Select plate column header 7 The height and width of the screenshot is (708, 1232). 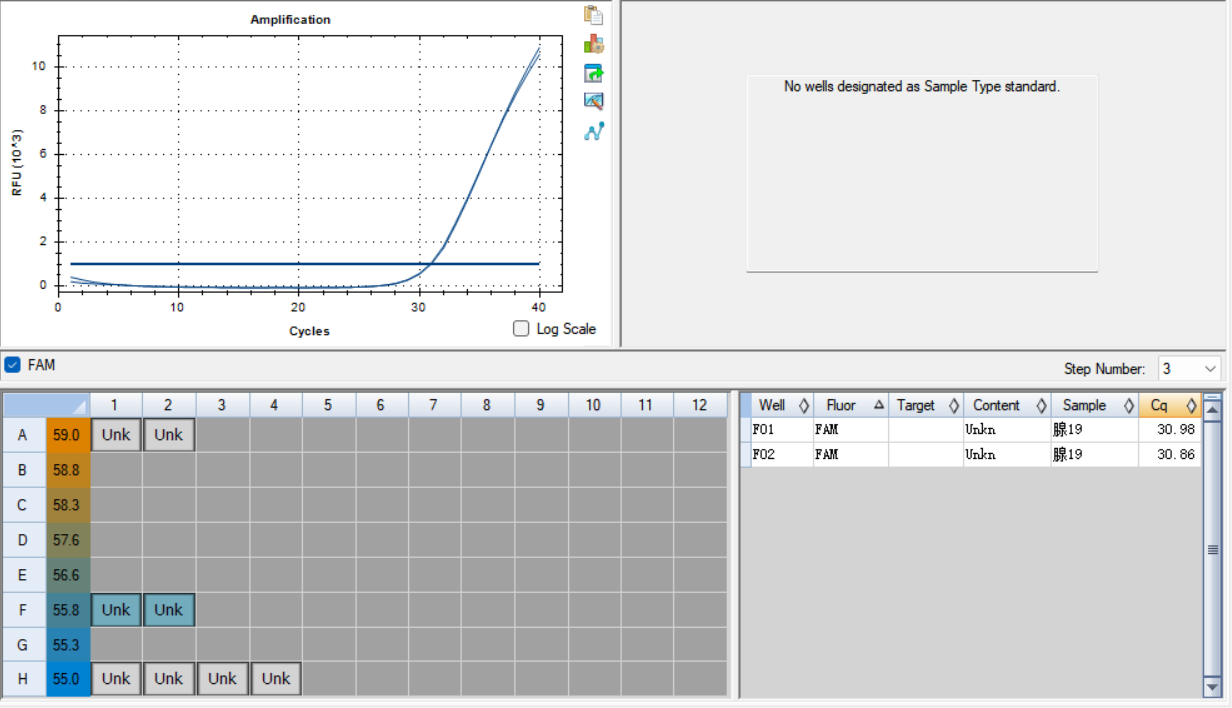pyautogui.click(x=433, y=405)
